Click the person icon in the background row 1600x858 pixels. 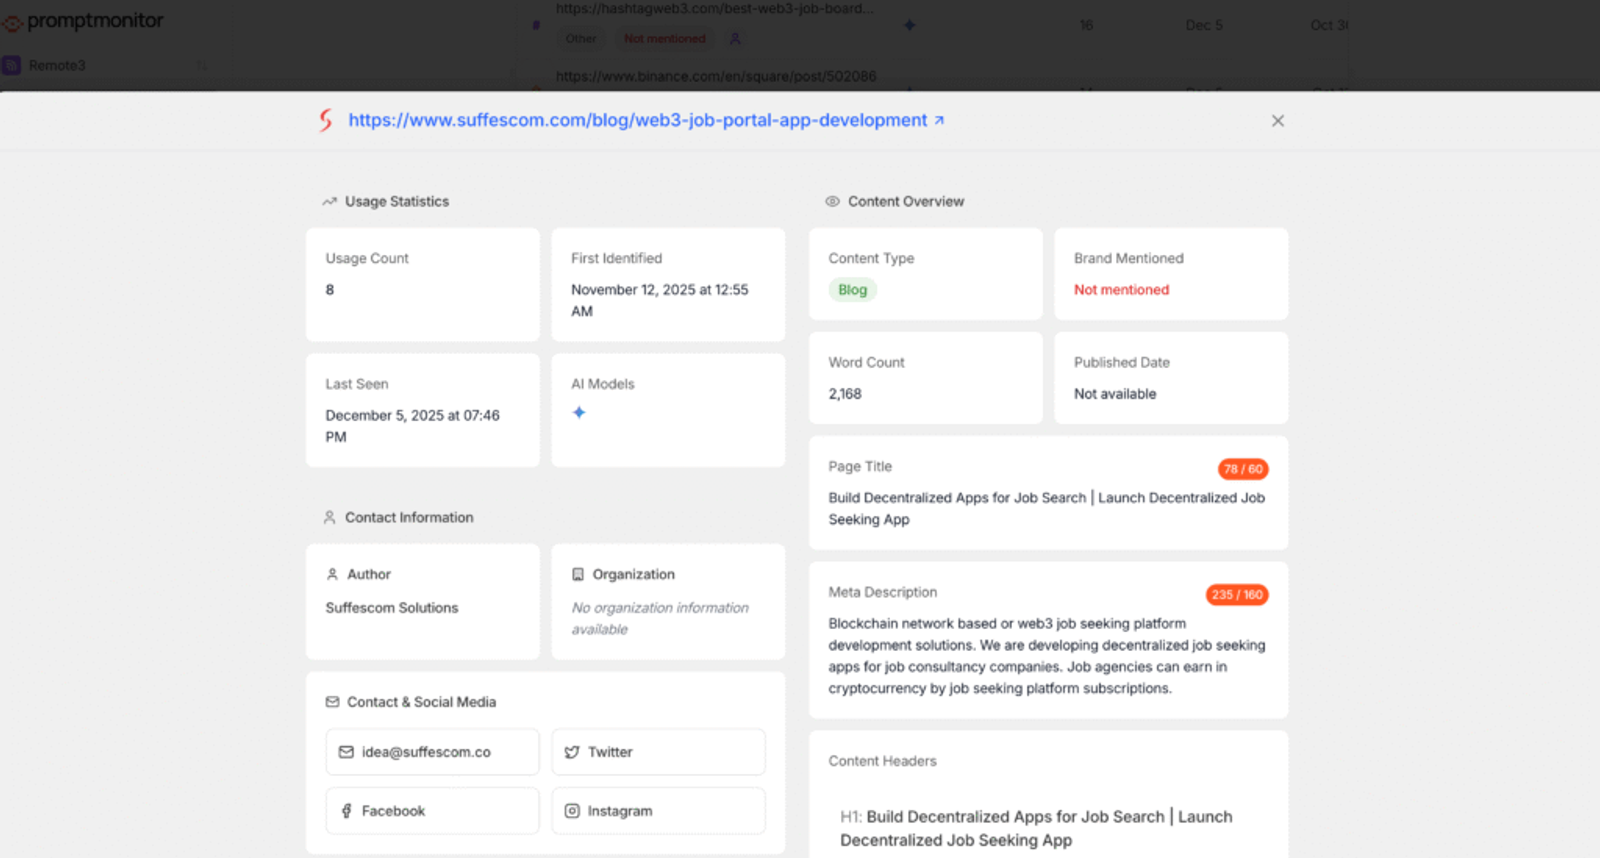click(x=735, y=39)
